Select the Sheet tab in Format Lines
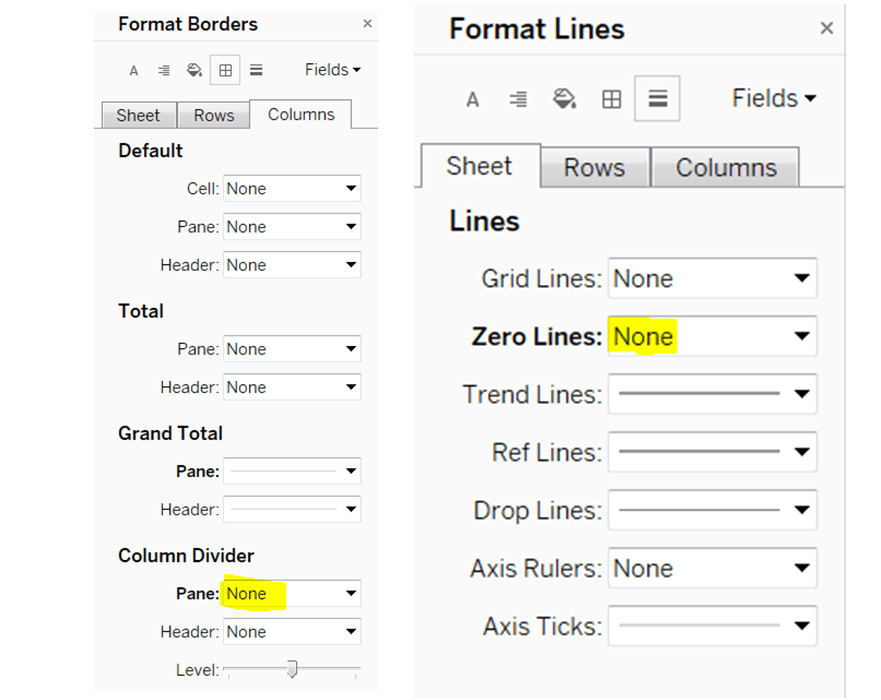Screen dimensions: 881x700 (480, 166)
